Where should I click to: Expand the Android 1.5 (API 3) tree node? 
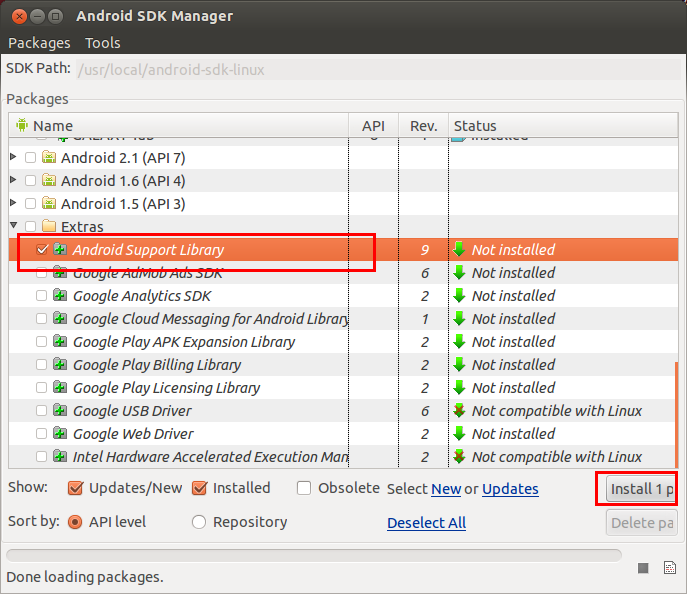coord(13,202)
